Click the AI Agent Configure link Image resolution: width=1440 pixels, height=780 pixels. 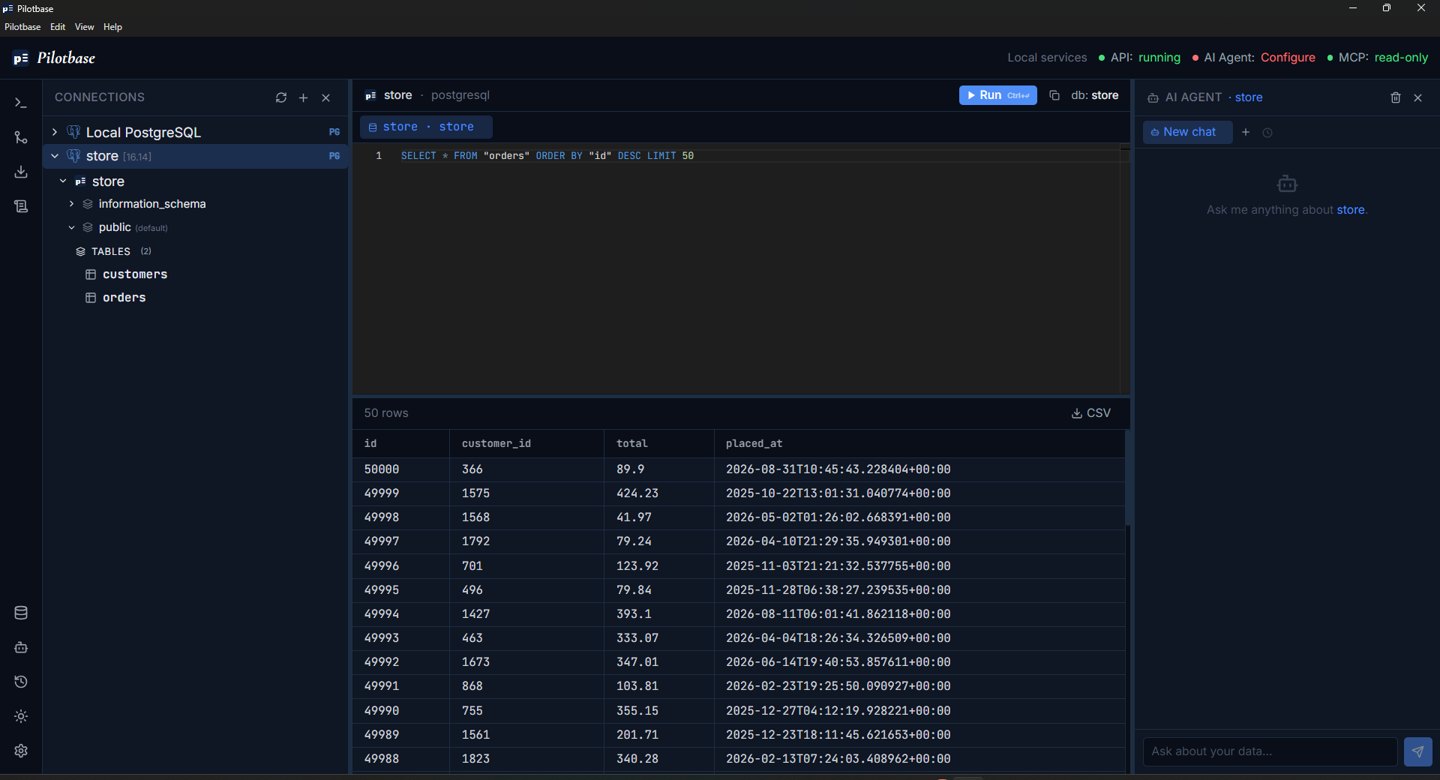pyautogui.click(x=1287, y=58)
